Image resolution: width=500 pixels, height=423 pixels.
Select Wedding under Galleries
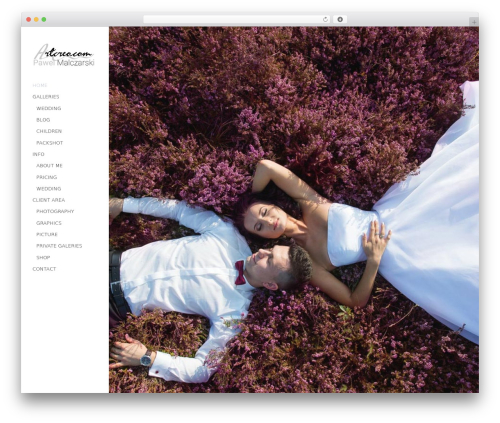pyautogui.click(x=49, y=108)
